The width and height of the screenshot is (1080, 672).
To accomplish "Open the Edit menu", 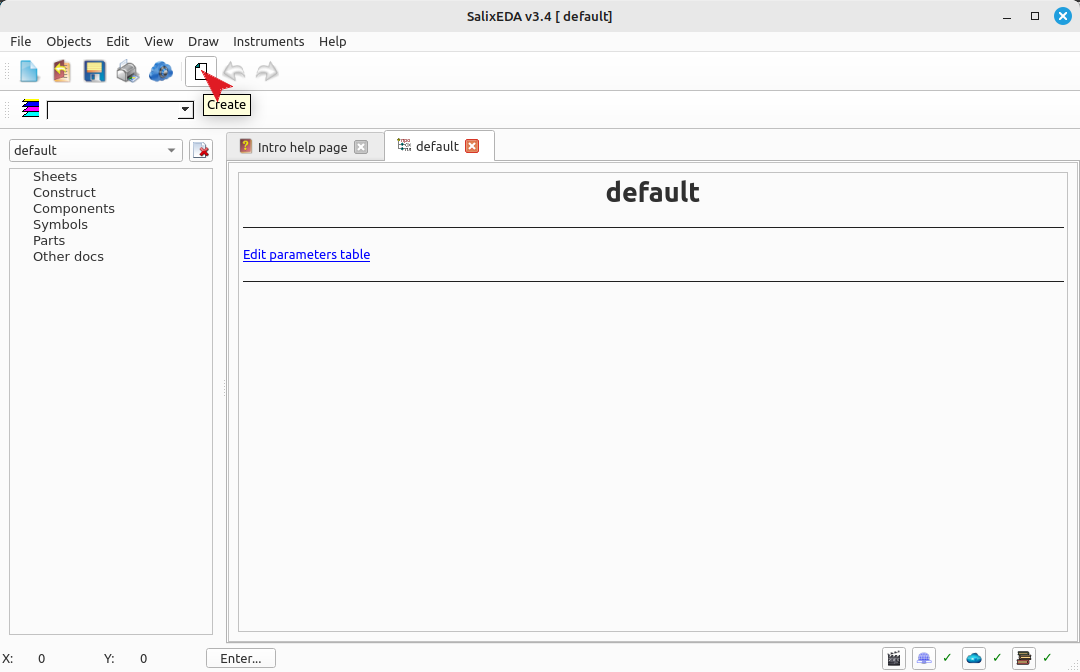I will (118, 41).
